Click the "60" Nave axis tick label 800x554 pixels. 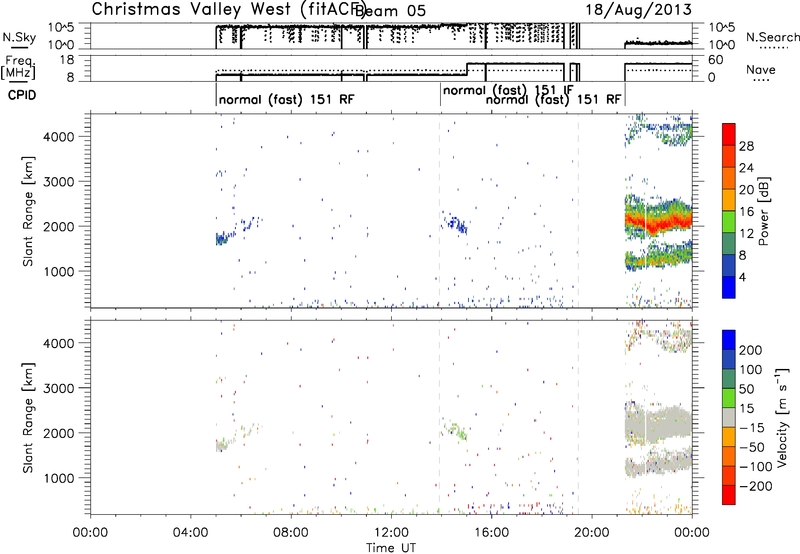tap(716, 60)
